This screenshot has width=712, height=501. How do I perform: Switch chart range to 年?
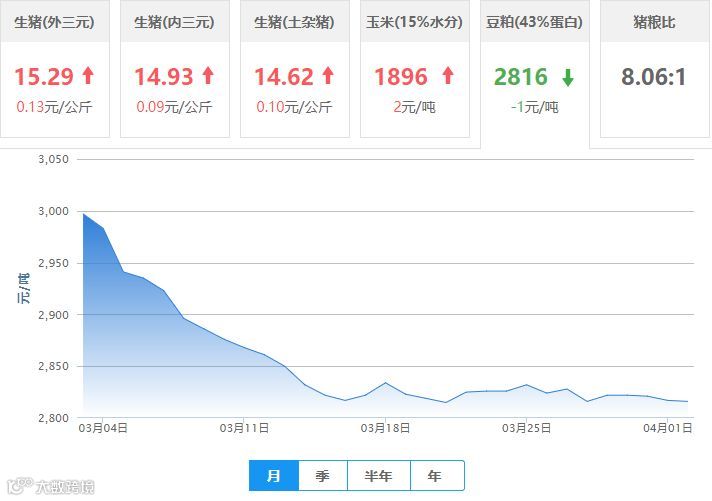pyautogui.click(x=437, y=476)
